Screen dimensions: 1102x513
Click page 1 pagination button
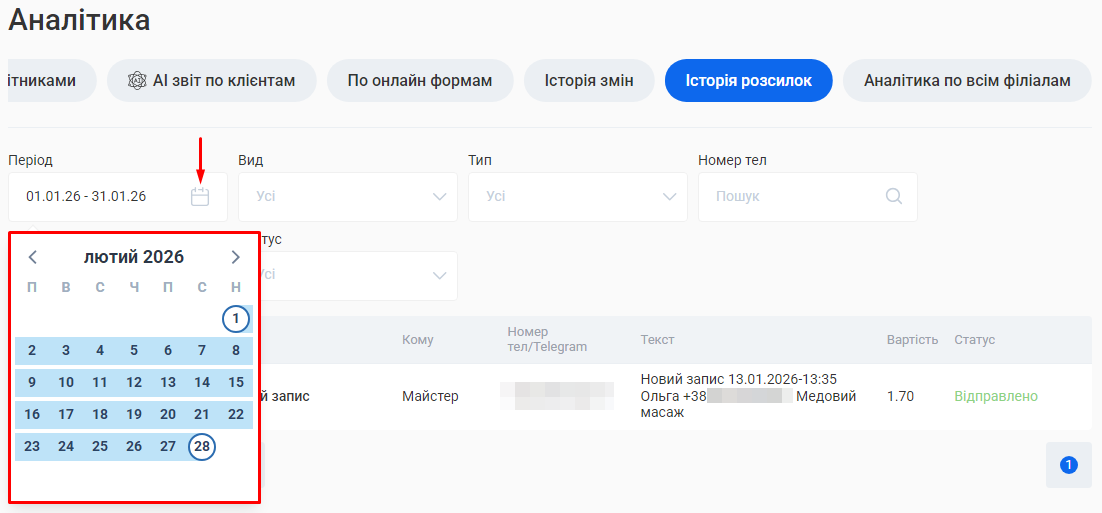click(x=1068, y=465)
